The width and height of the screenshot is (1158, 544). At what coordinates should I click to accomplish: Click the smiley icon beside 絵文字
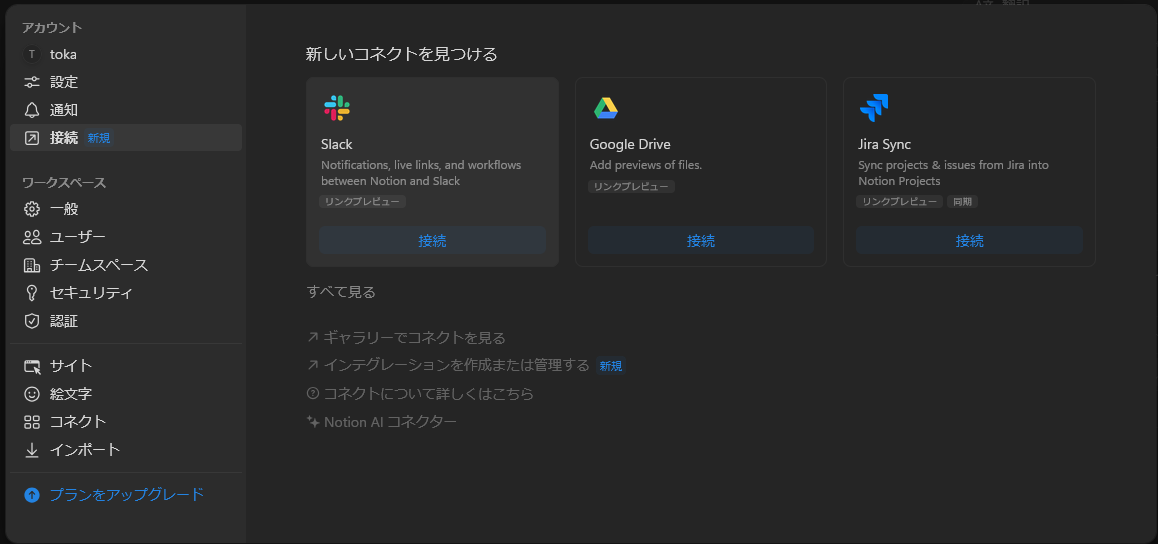tap(32, 394)
